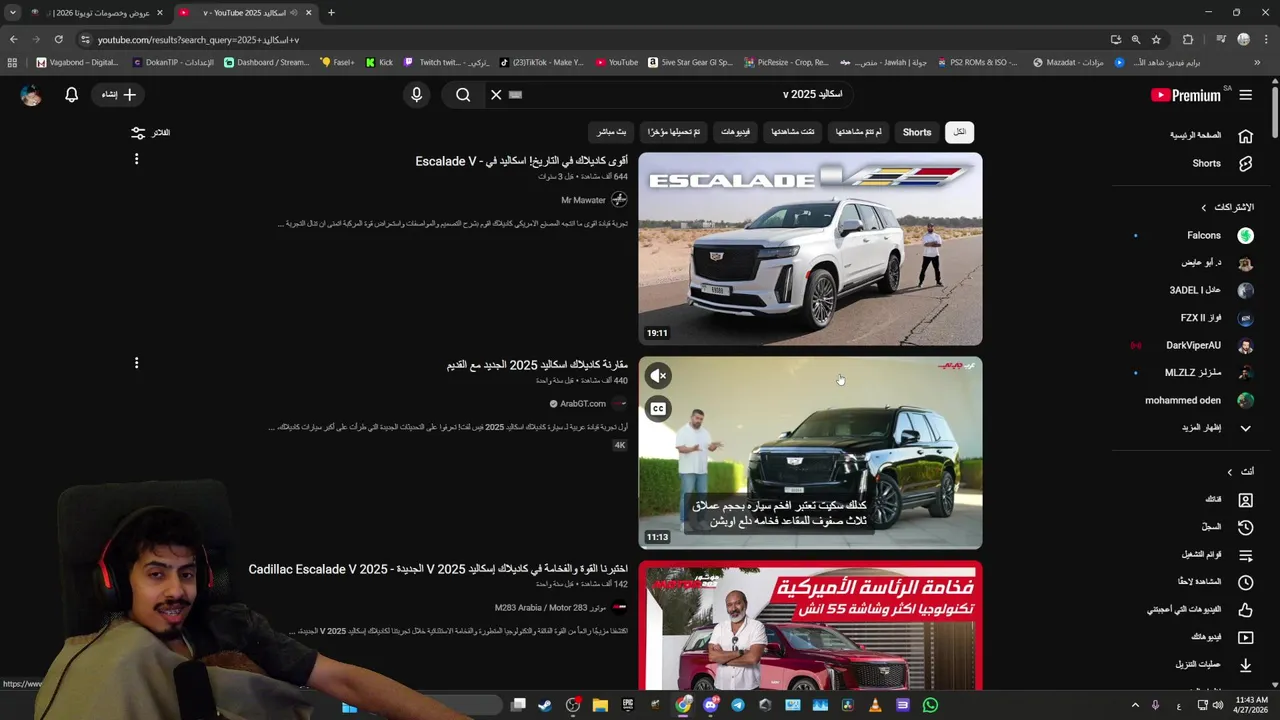Open more options for Escalade V video
The image size is (1280, 720).
click(136, 159)
